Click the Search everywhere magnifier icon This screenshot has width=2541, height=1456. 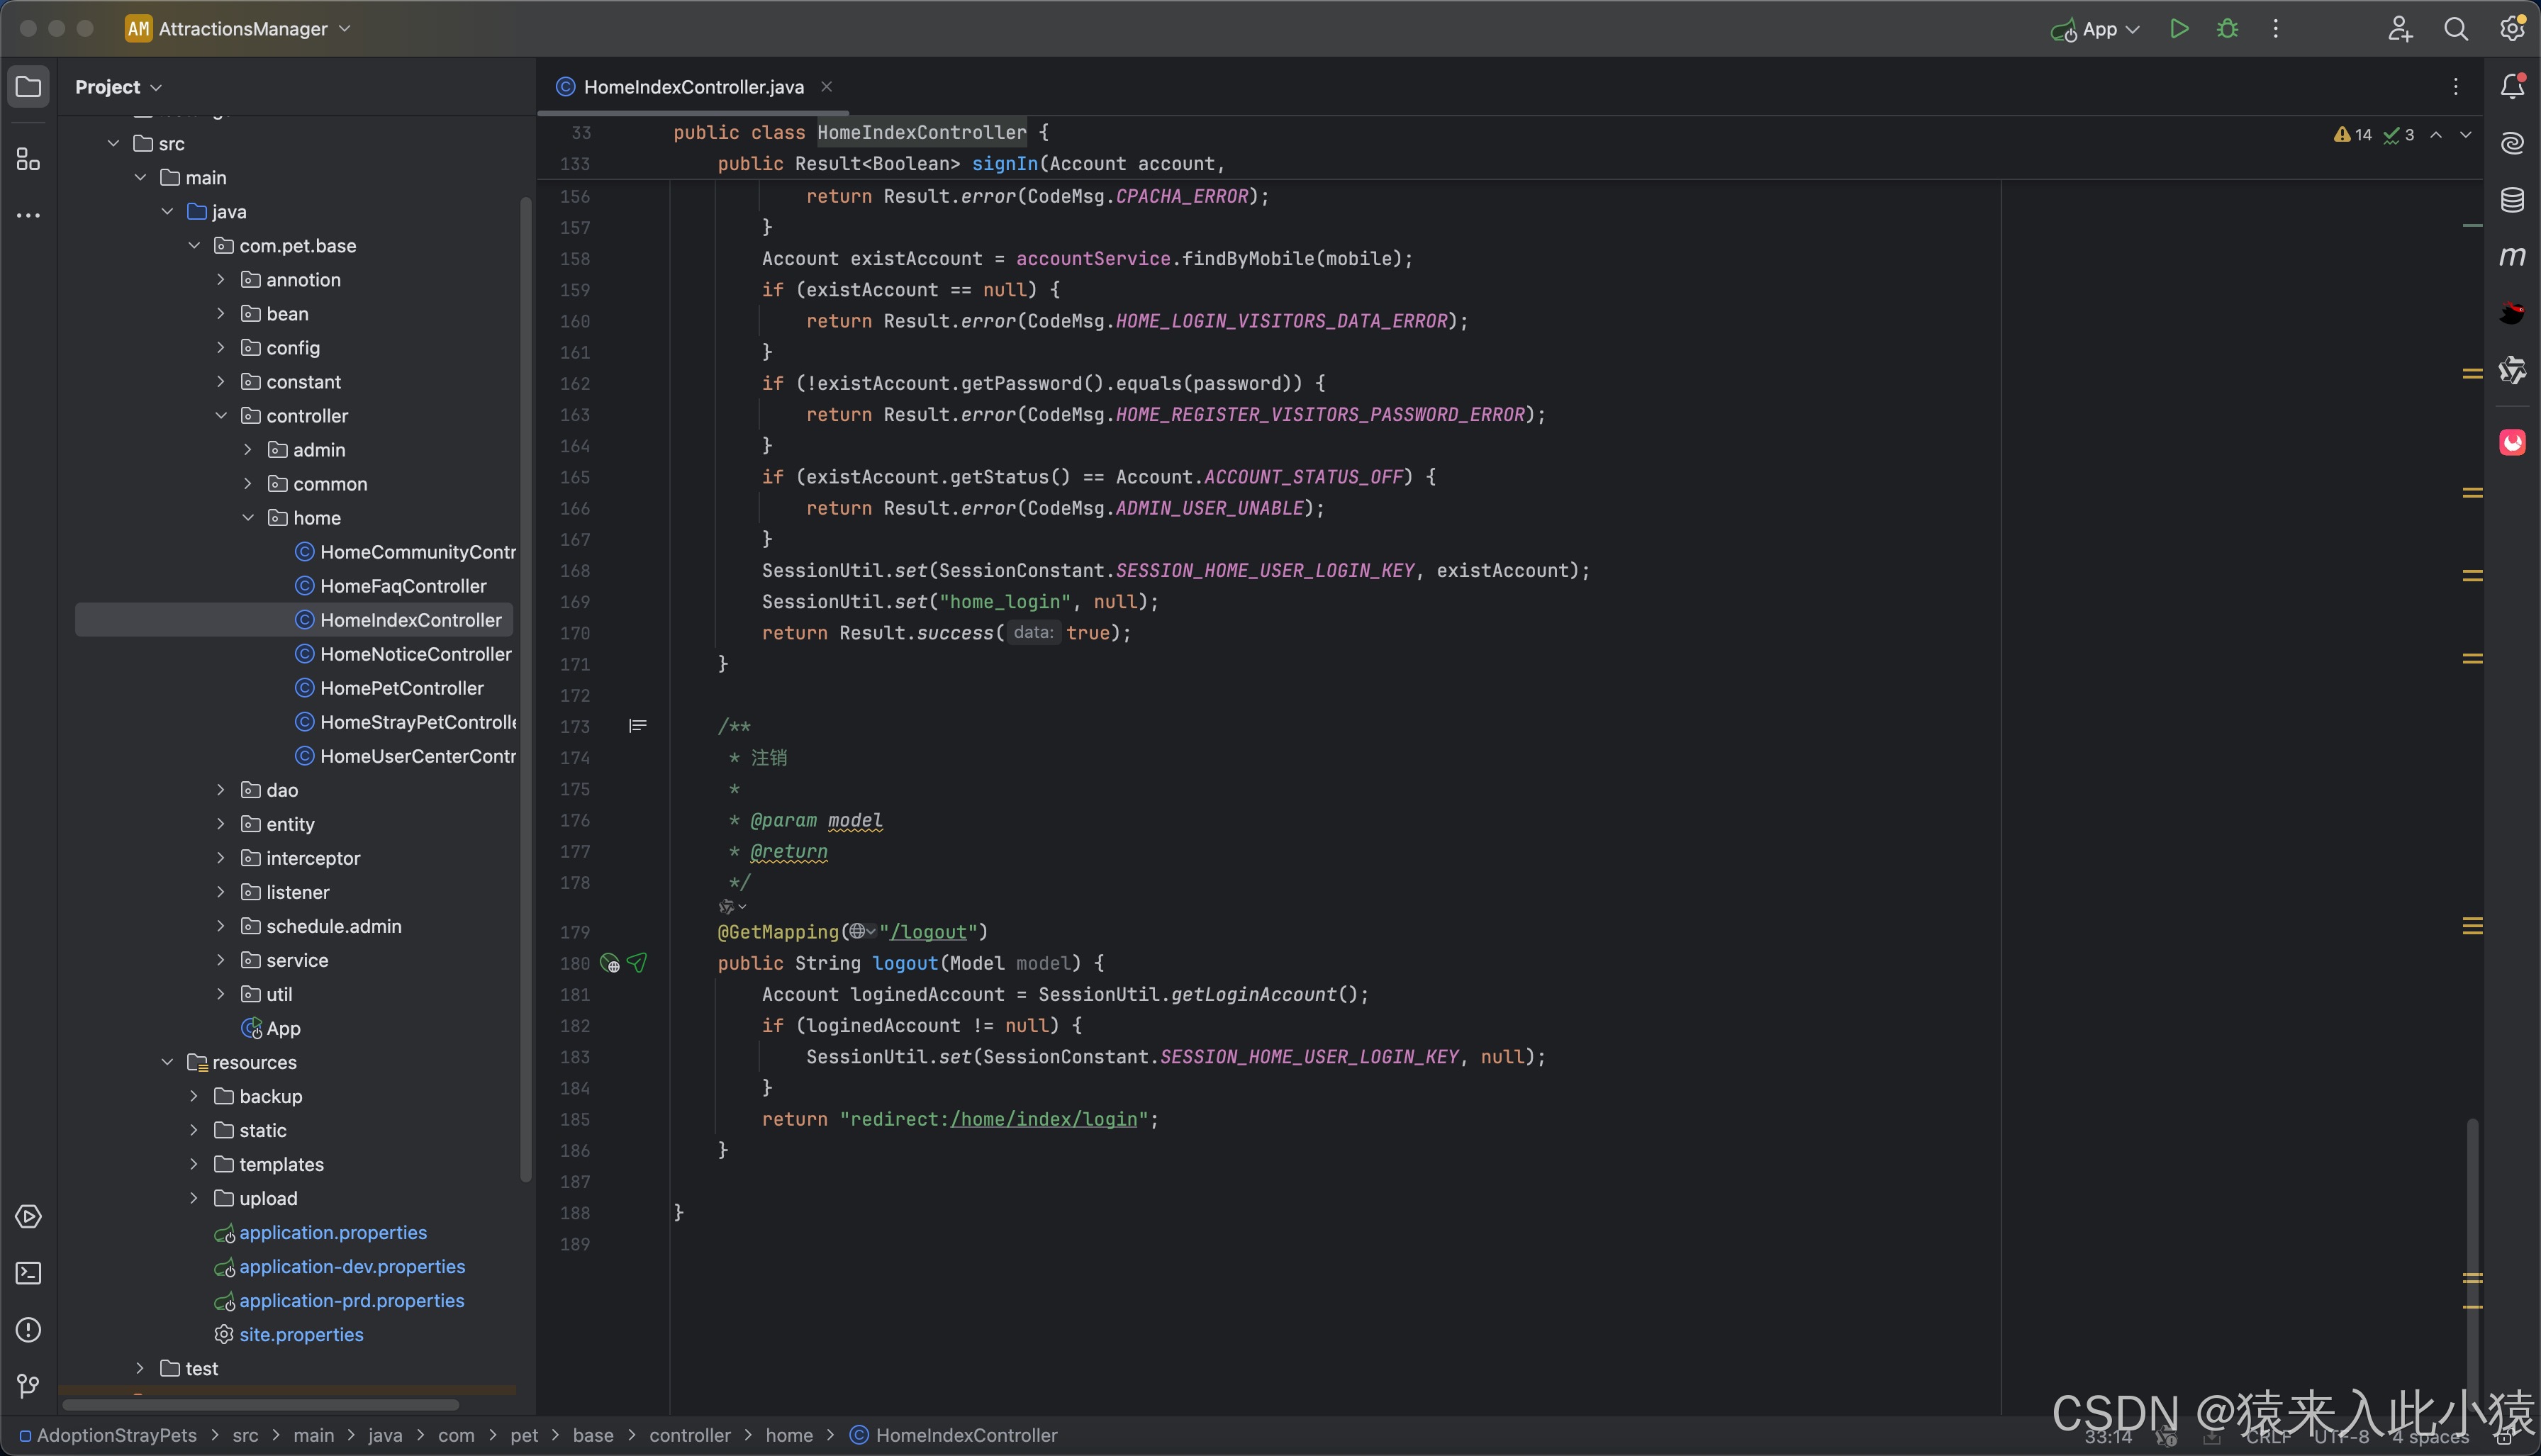(x=2454, y=30)
